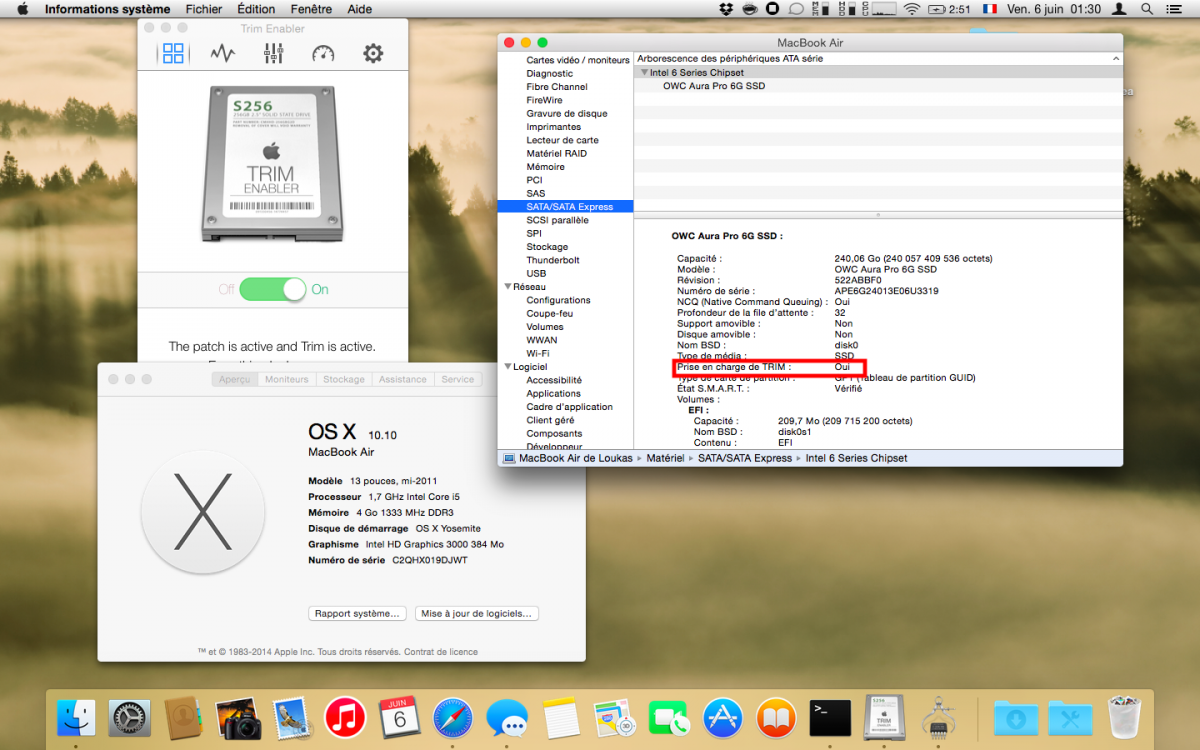Open the Trim Enabler gear preferences icon

373,54
